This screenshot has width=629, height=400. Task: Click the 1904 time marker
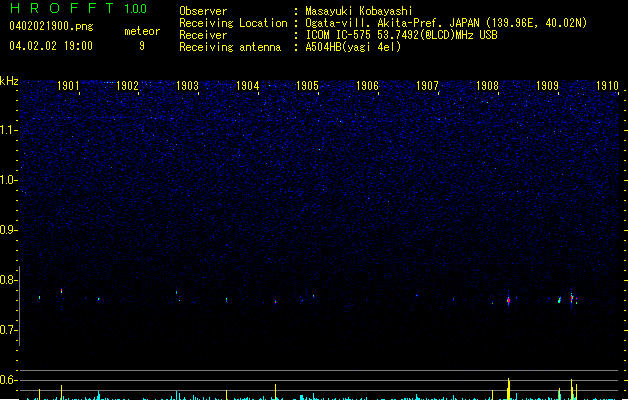(x=248, y=85)
